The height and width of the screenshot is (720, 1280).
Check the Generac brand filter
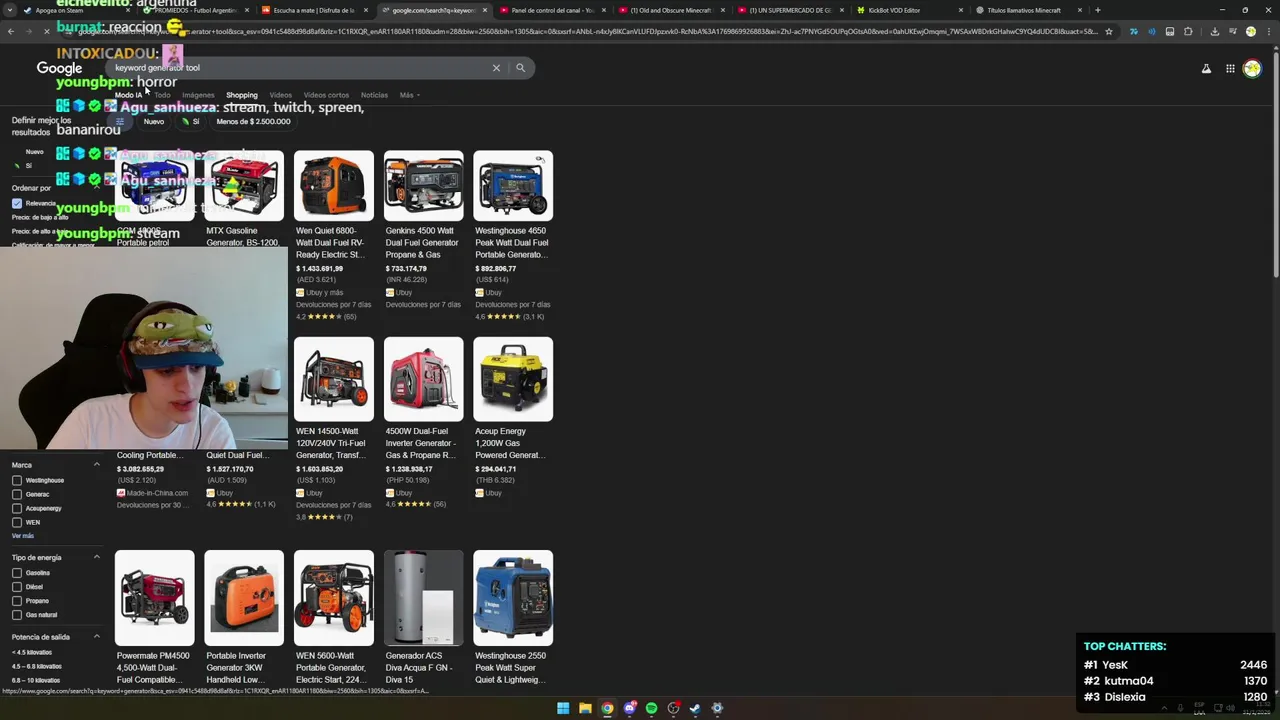pyautogui.click(x=17, y=494)
